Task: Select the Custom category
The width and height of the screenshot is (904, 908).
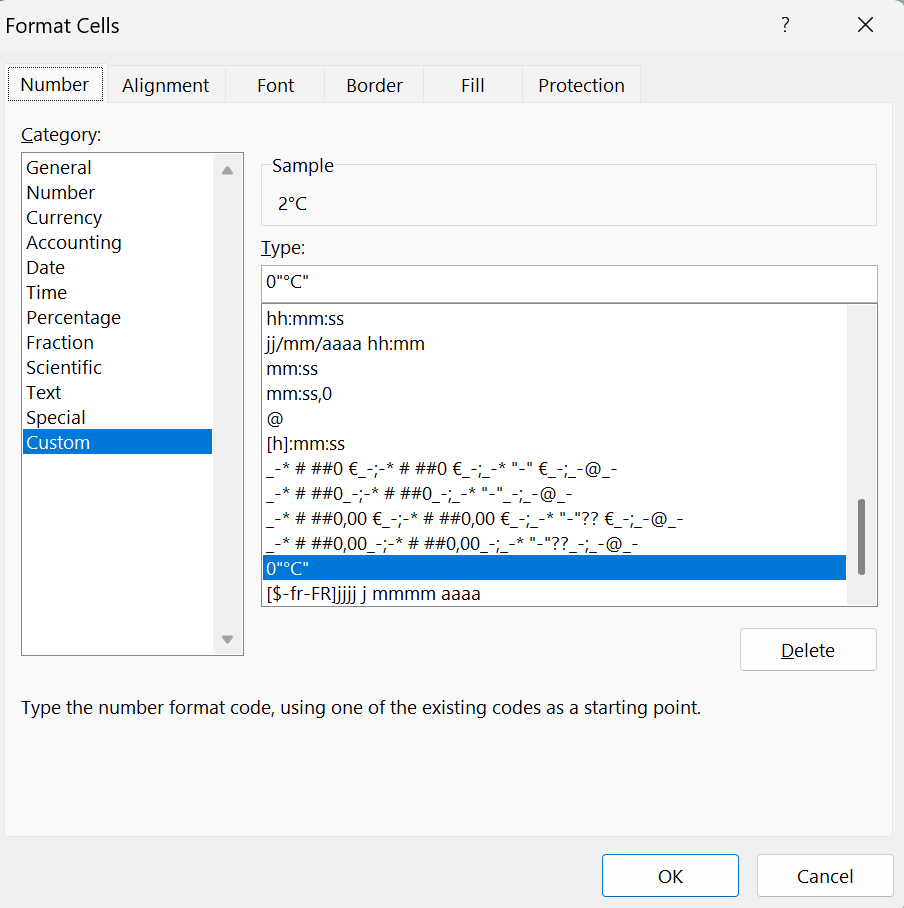Action: click(x=118, y=442)
